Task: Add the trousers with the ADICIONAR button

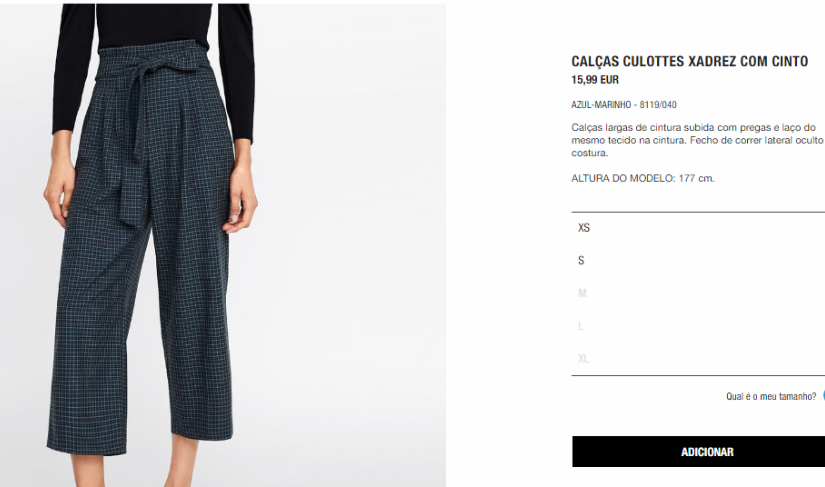Action: 698,452
